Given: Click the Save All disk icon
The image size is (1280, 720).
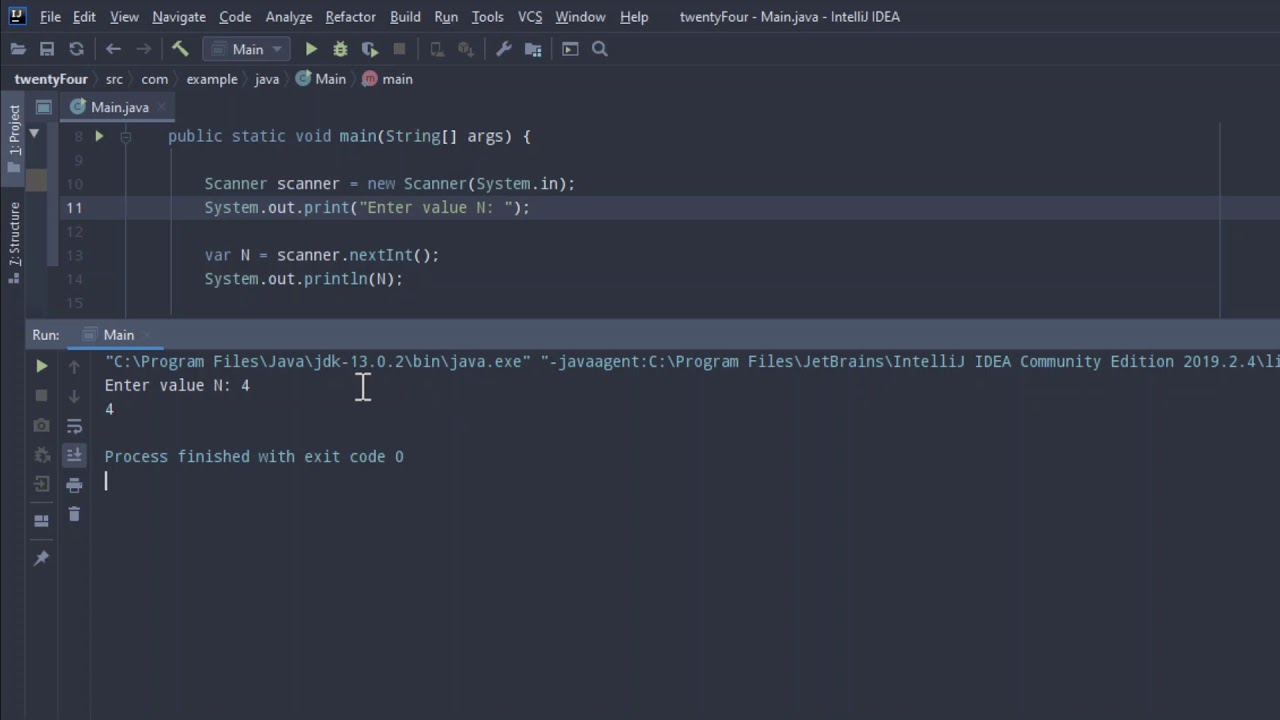Looking at the screenshot, I should pos(47,49).
